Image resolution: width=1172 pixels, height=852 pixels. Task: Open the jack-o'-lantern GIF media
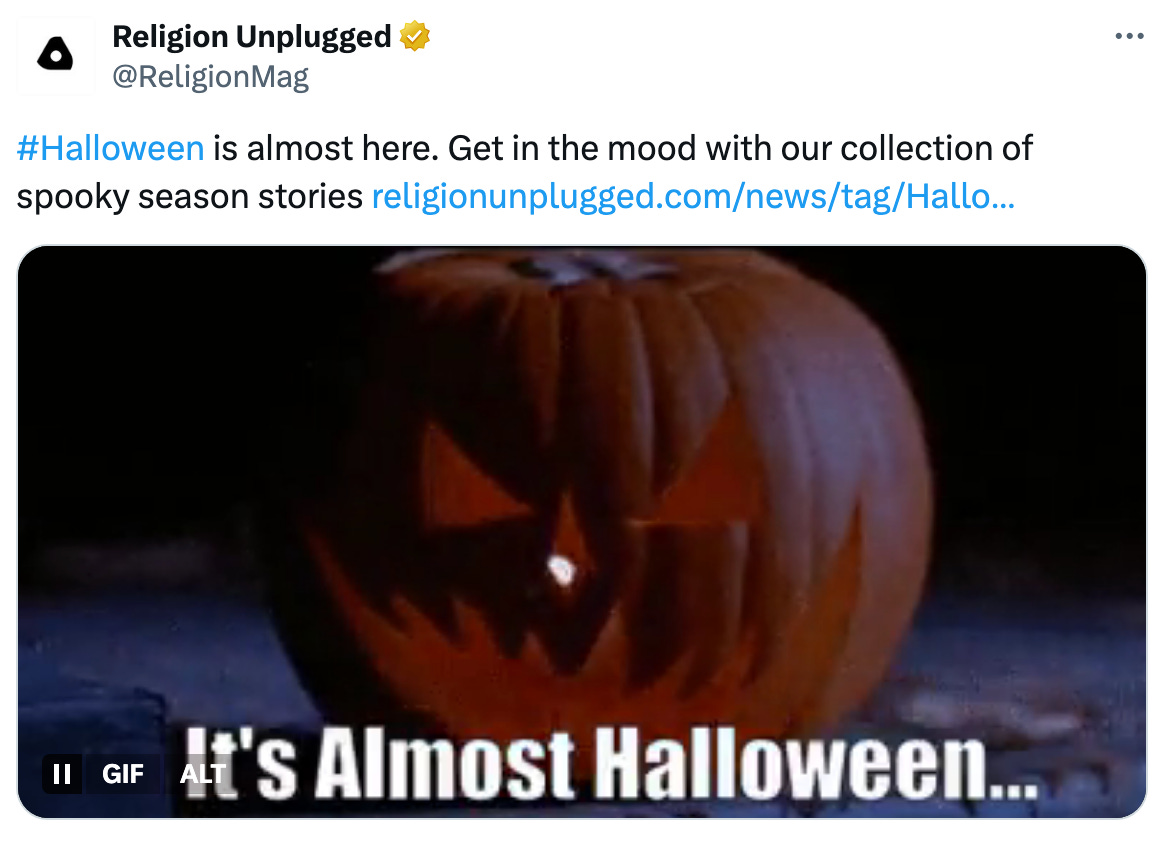[x=582, y=532]
